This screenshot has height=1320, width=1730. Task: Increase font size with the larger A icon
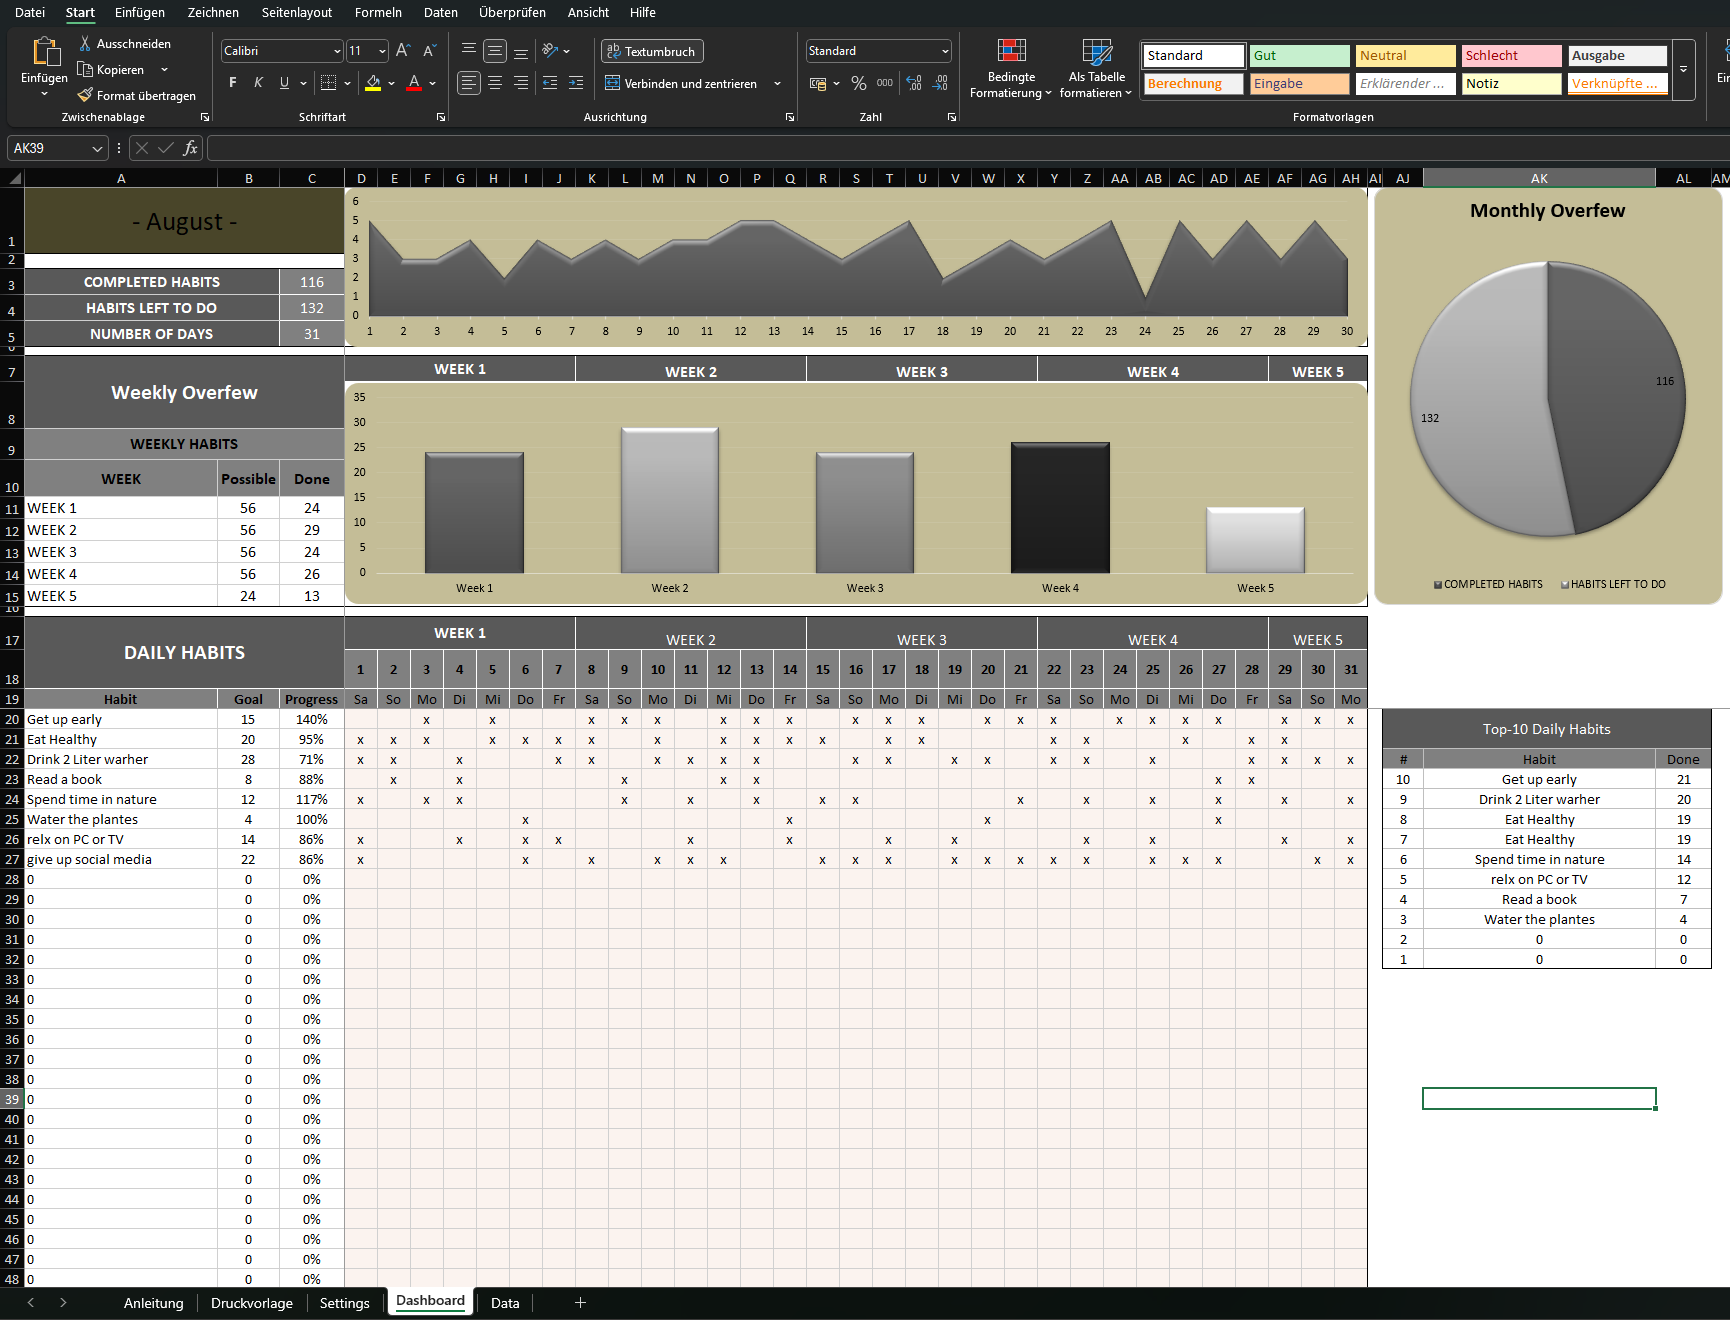[403, 51]
